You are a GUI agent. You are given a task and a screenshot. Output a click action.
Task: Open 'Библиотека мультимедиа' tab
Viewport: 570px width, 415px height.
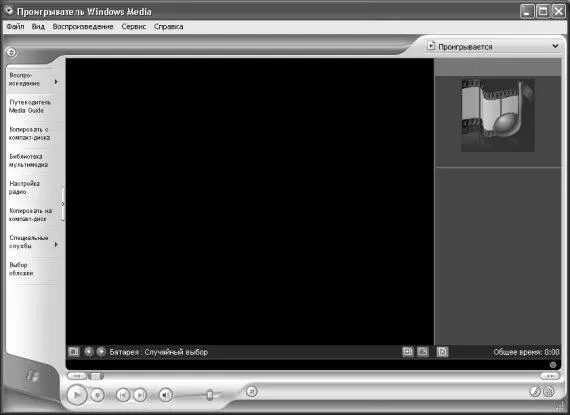[28, 160]
